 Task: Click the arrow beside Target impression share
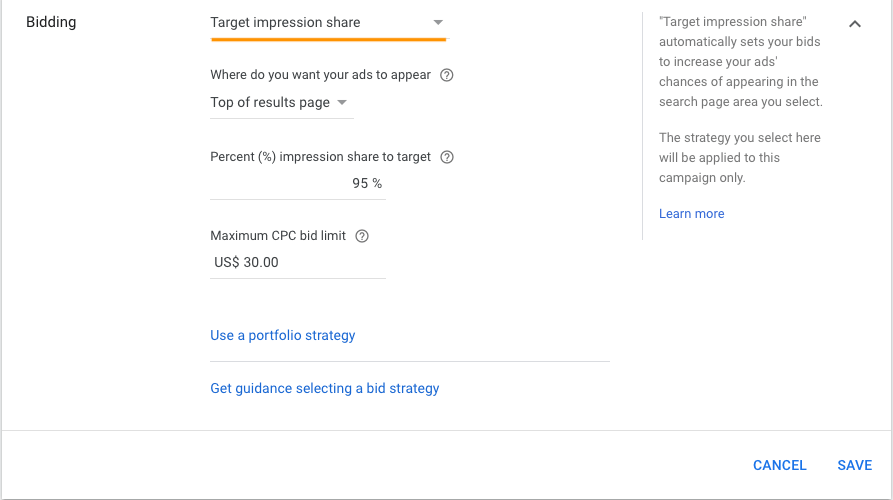click(438, 22)
